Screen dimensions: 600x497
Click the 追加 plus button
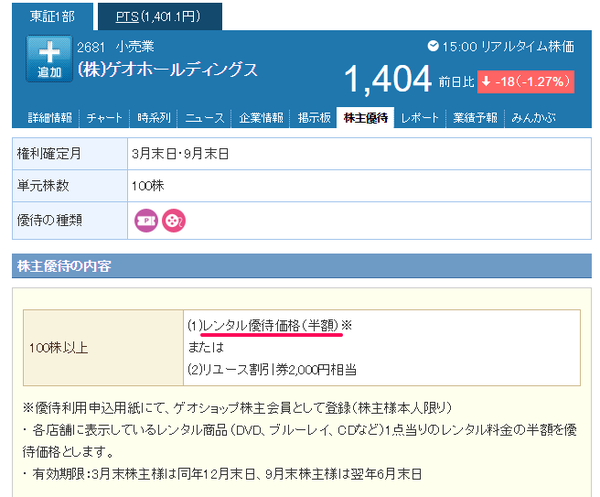(x=49, y=59)
